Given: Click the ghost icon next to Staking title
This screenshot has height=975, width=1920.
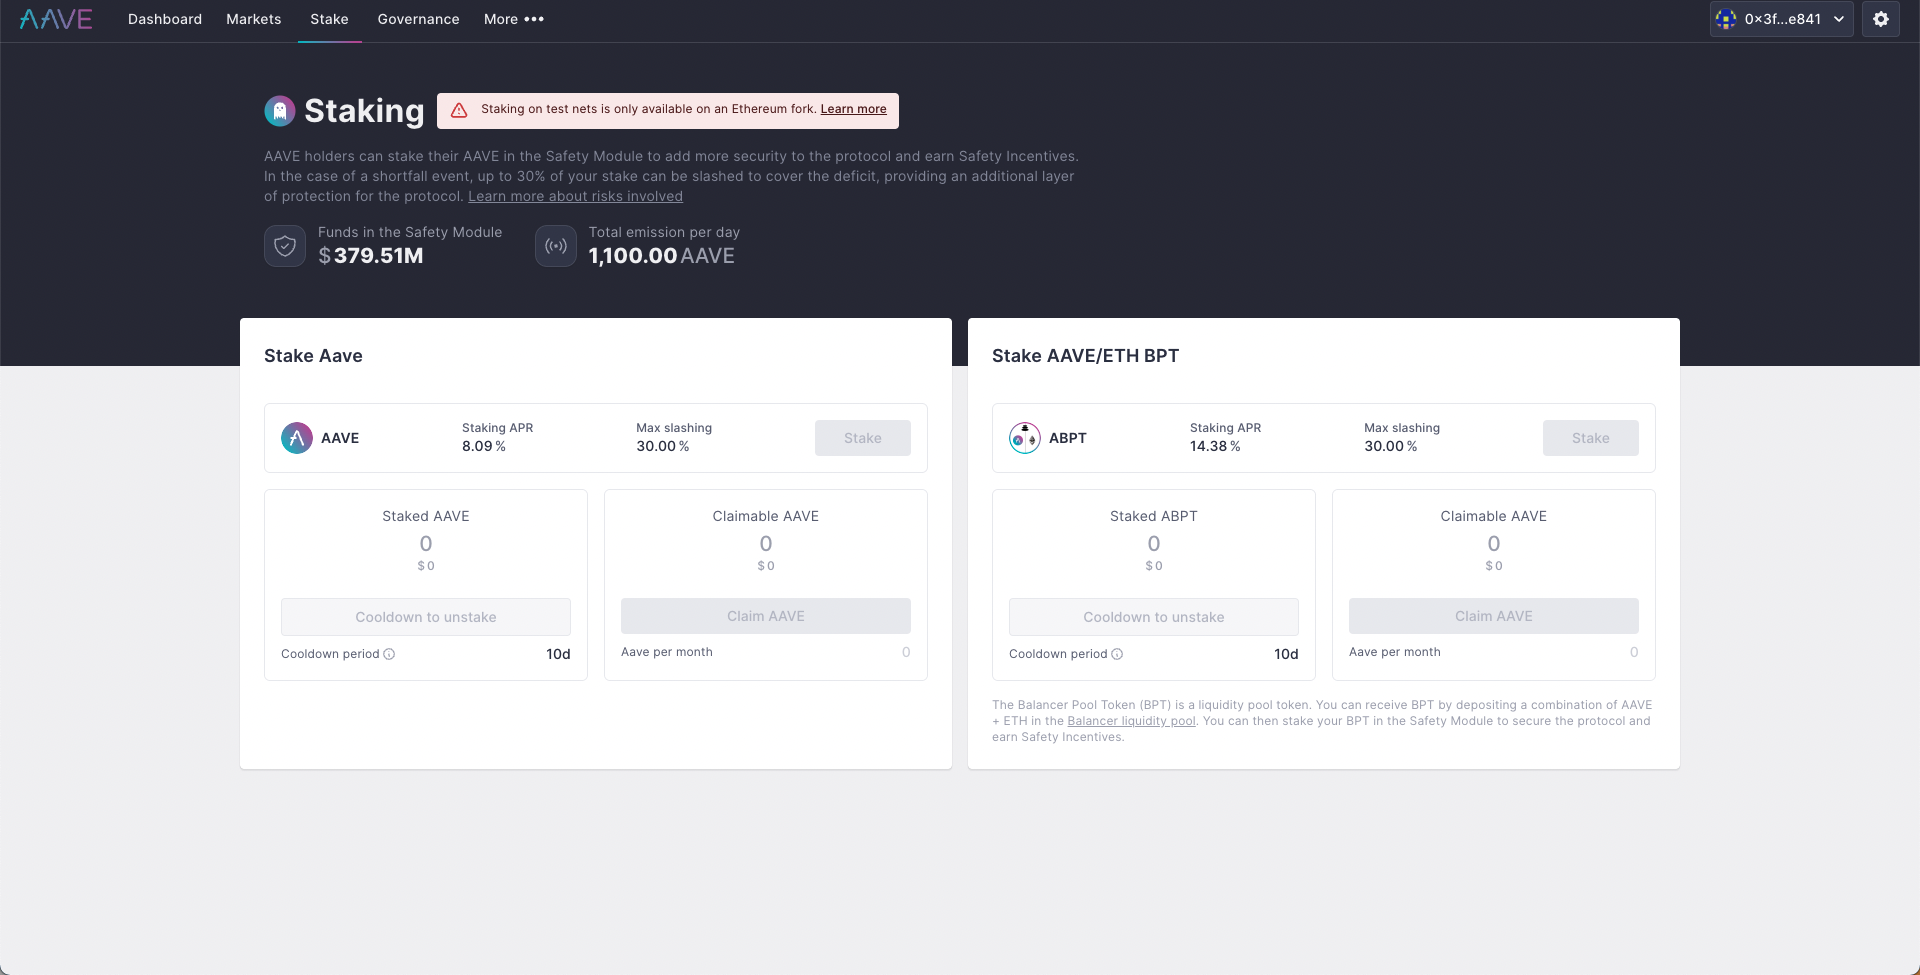Looking at the screenshot, I should point(279,110).
